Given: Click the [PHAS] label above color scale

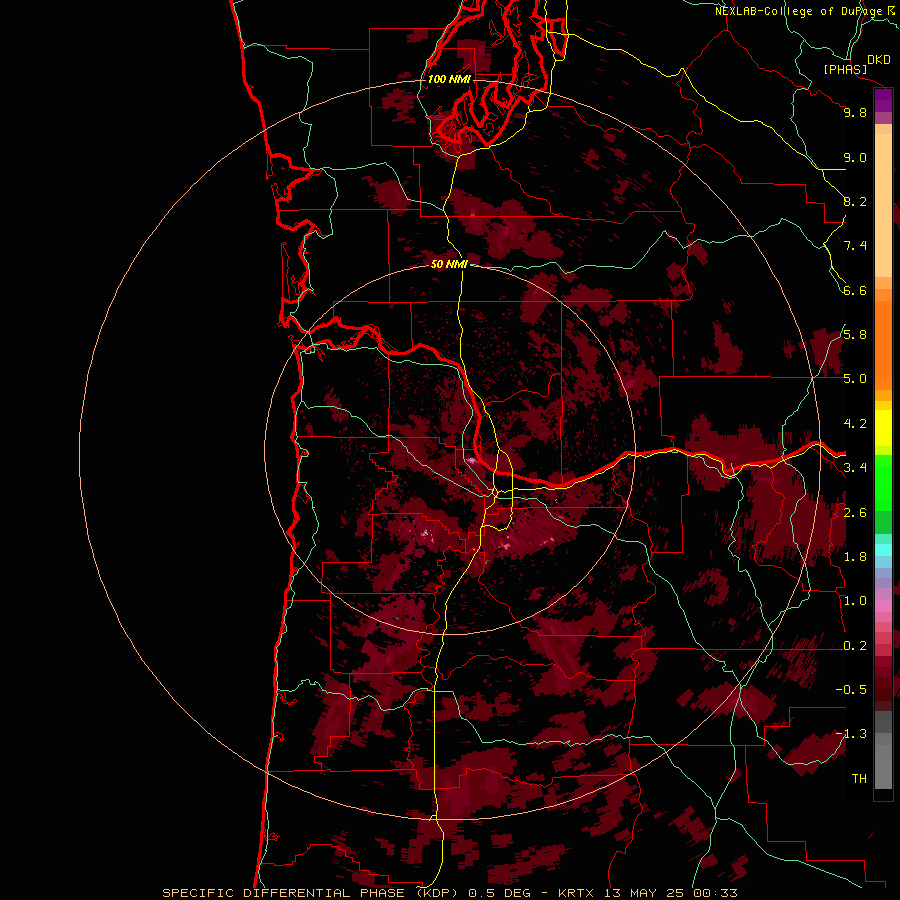Looking at the screenshot, I should [x=845, y=70].
